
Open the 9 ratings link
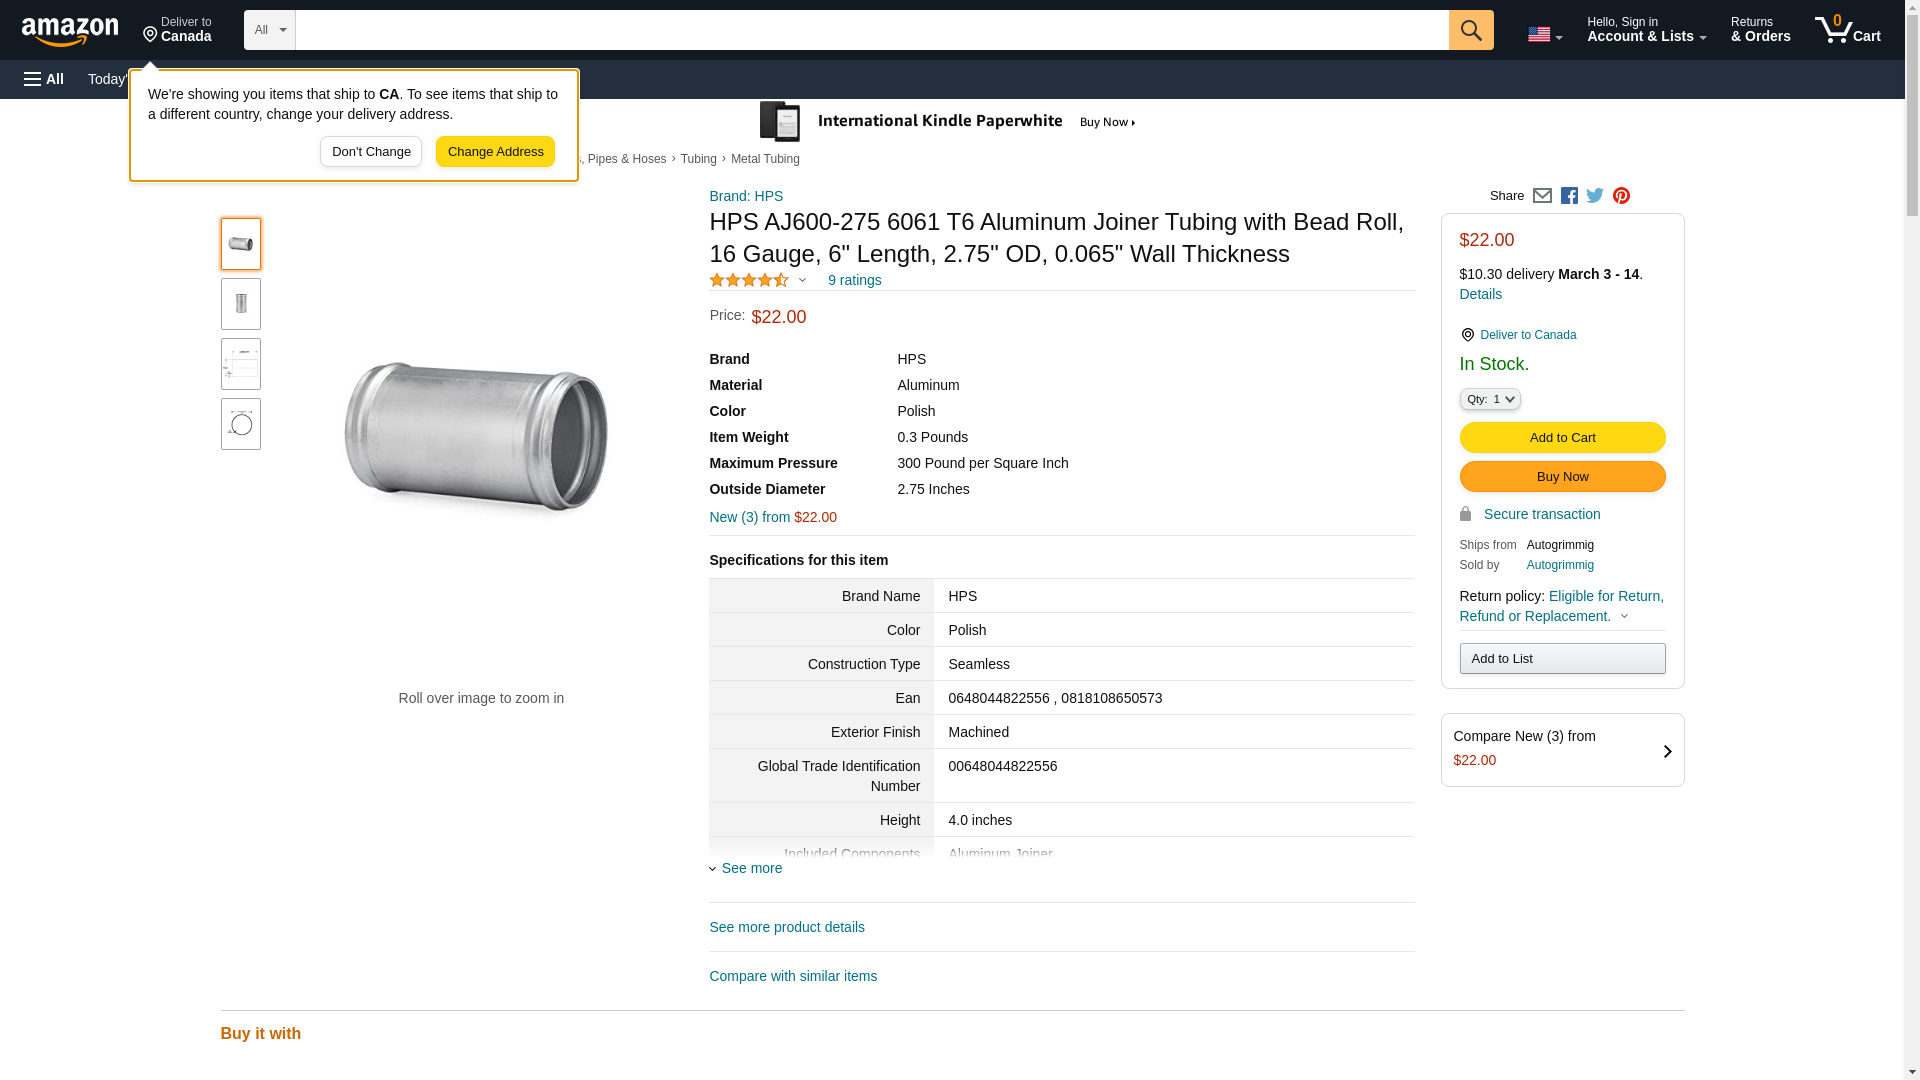[854, 280]
